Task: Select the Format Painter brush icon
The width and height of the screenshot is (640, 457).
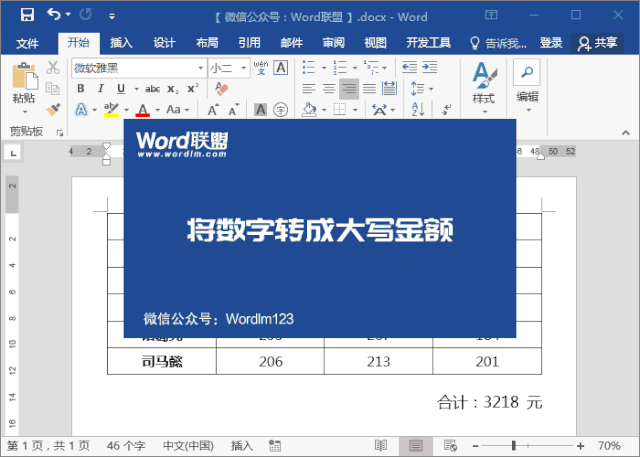Action: tap(53, 109)
